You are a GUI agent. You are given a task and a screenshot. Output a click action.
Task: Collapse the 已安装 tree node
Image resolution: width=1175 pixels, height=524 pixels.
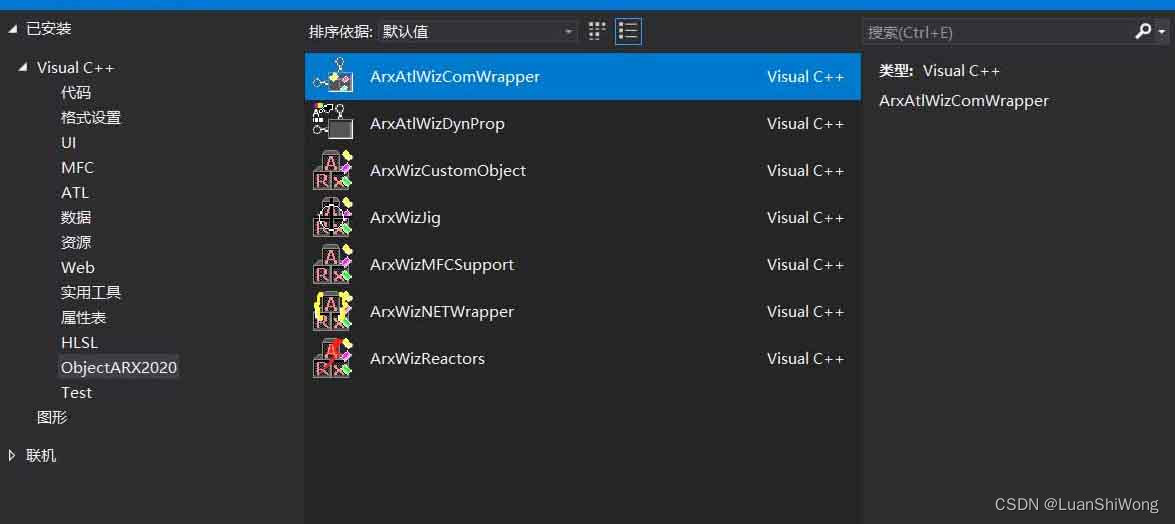12,29
